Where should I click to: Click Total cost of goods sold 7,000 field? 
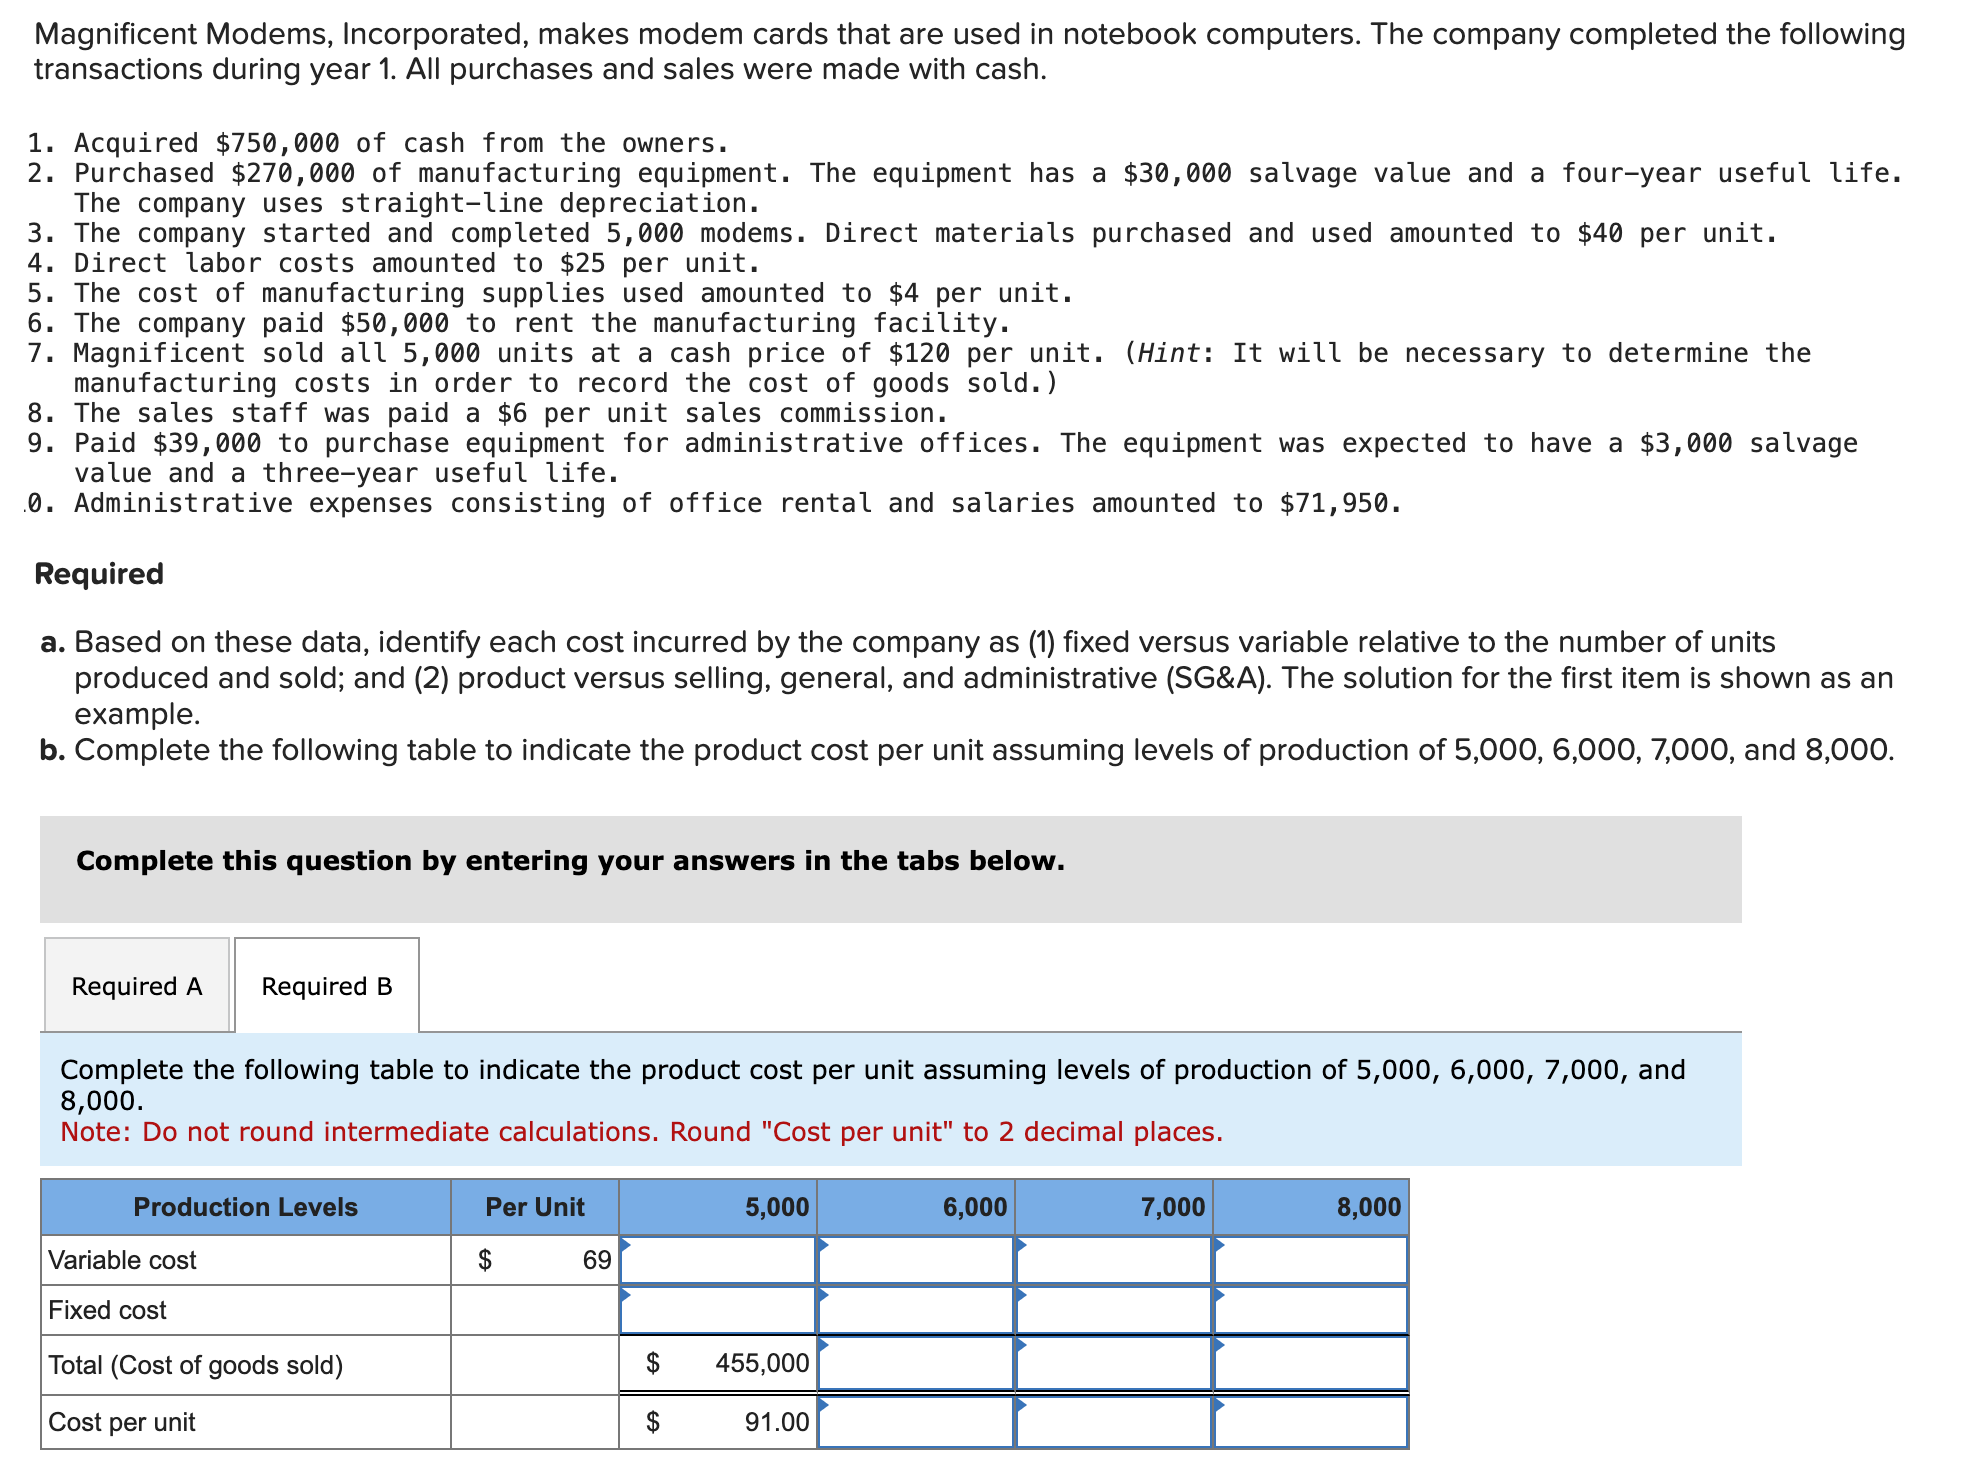tap(1114, 1364)
